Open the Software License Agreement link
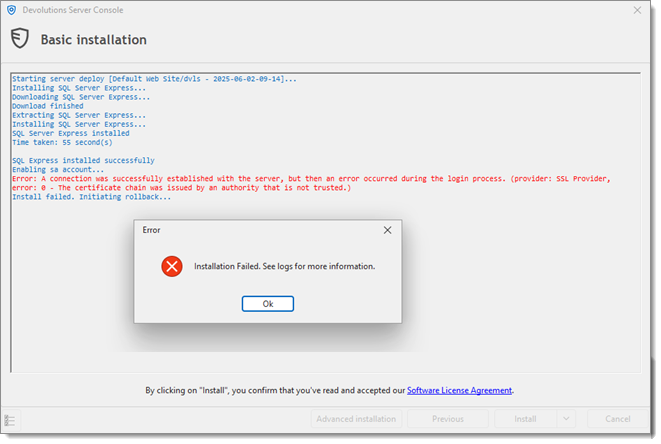The height and width of the screenshot is (444, 661). (x=459, y=390)
